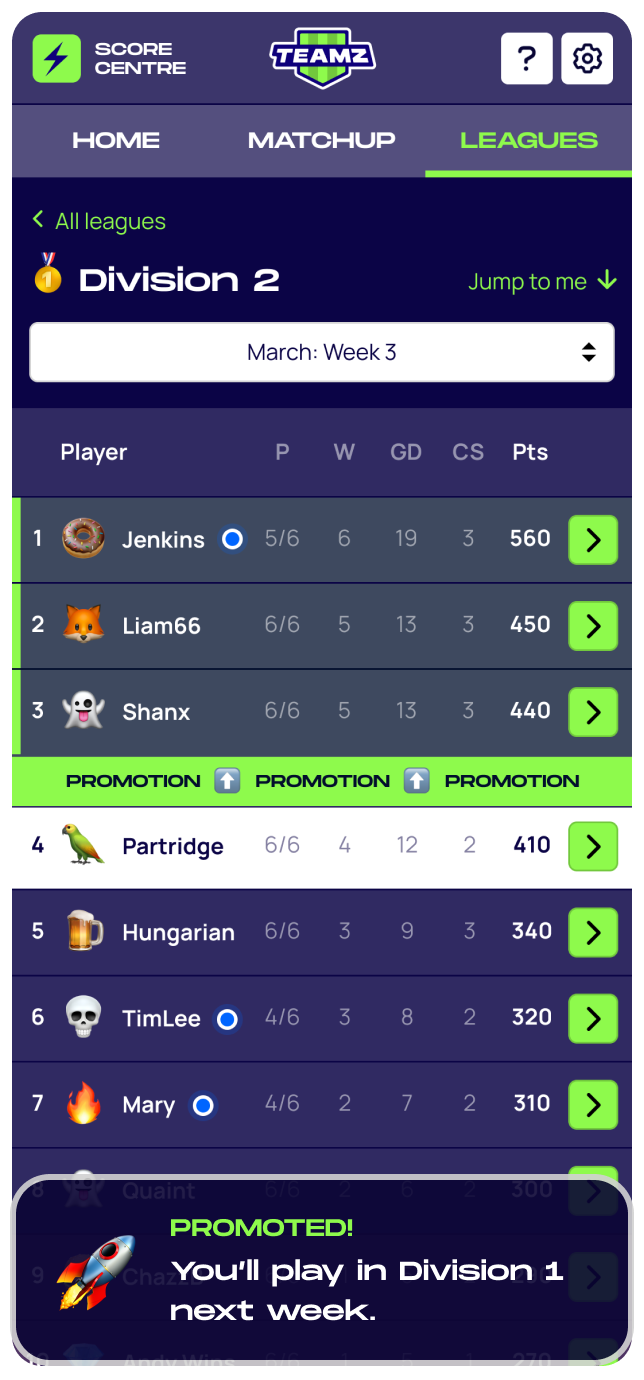
Task: Click blue status dot beside Mary
Action: pyautogui.click(x=203, y=1105)
